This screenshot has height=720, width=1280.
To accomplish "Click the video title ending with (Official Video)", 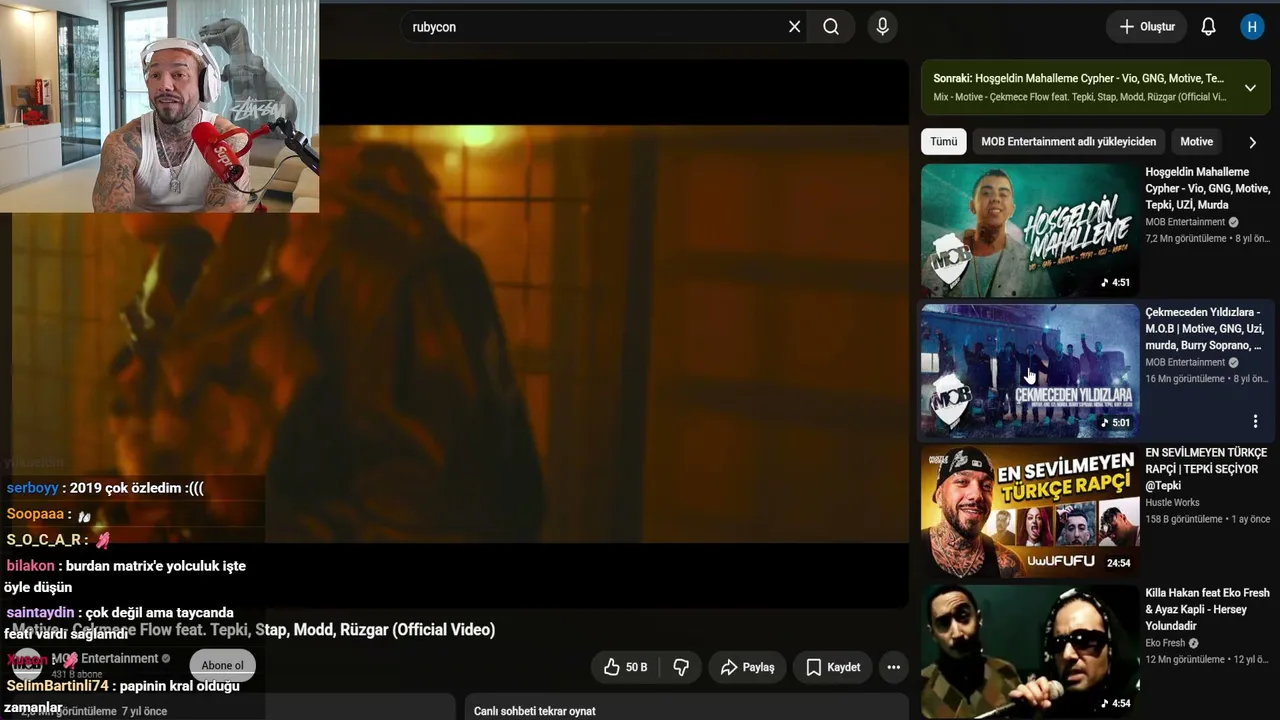I will point(254,630).
